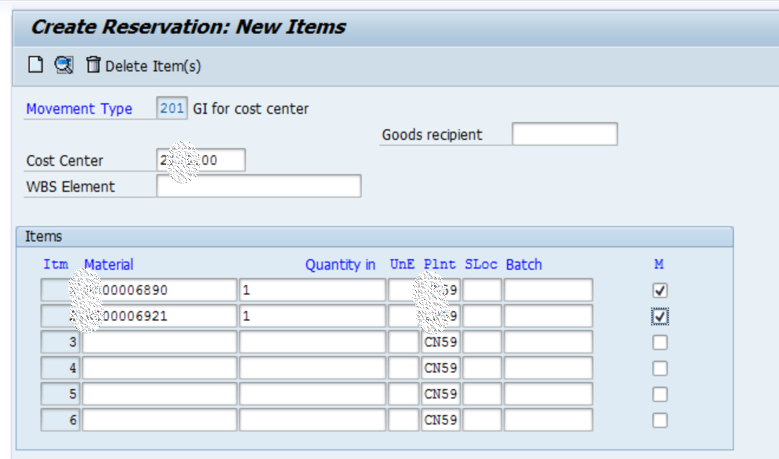Image resolution: width=779 pixels, height=459 pixels.
Task: Click the empty Material field in row 4
Action: coord(159,368)
